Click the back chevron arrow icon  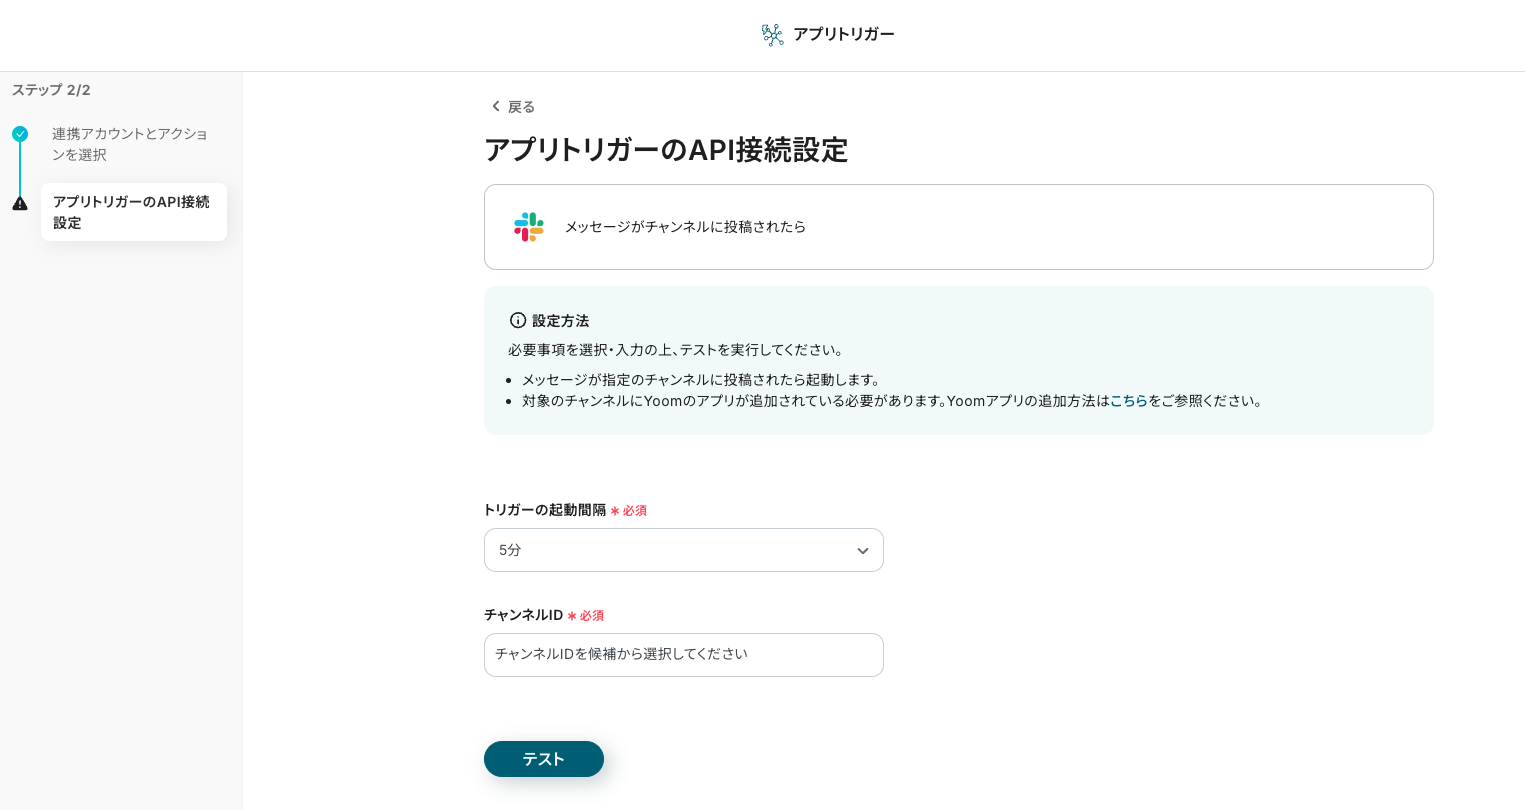click(495, 106)
